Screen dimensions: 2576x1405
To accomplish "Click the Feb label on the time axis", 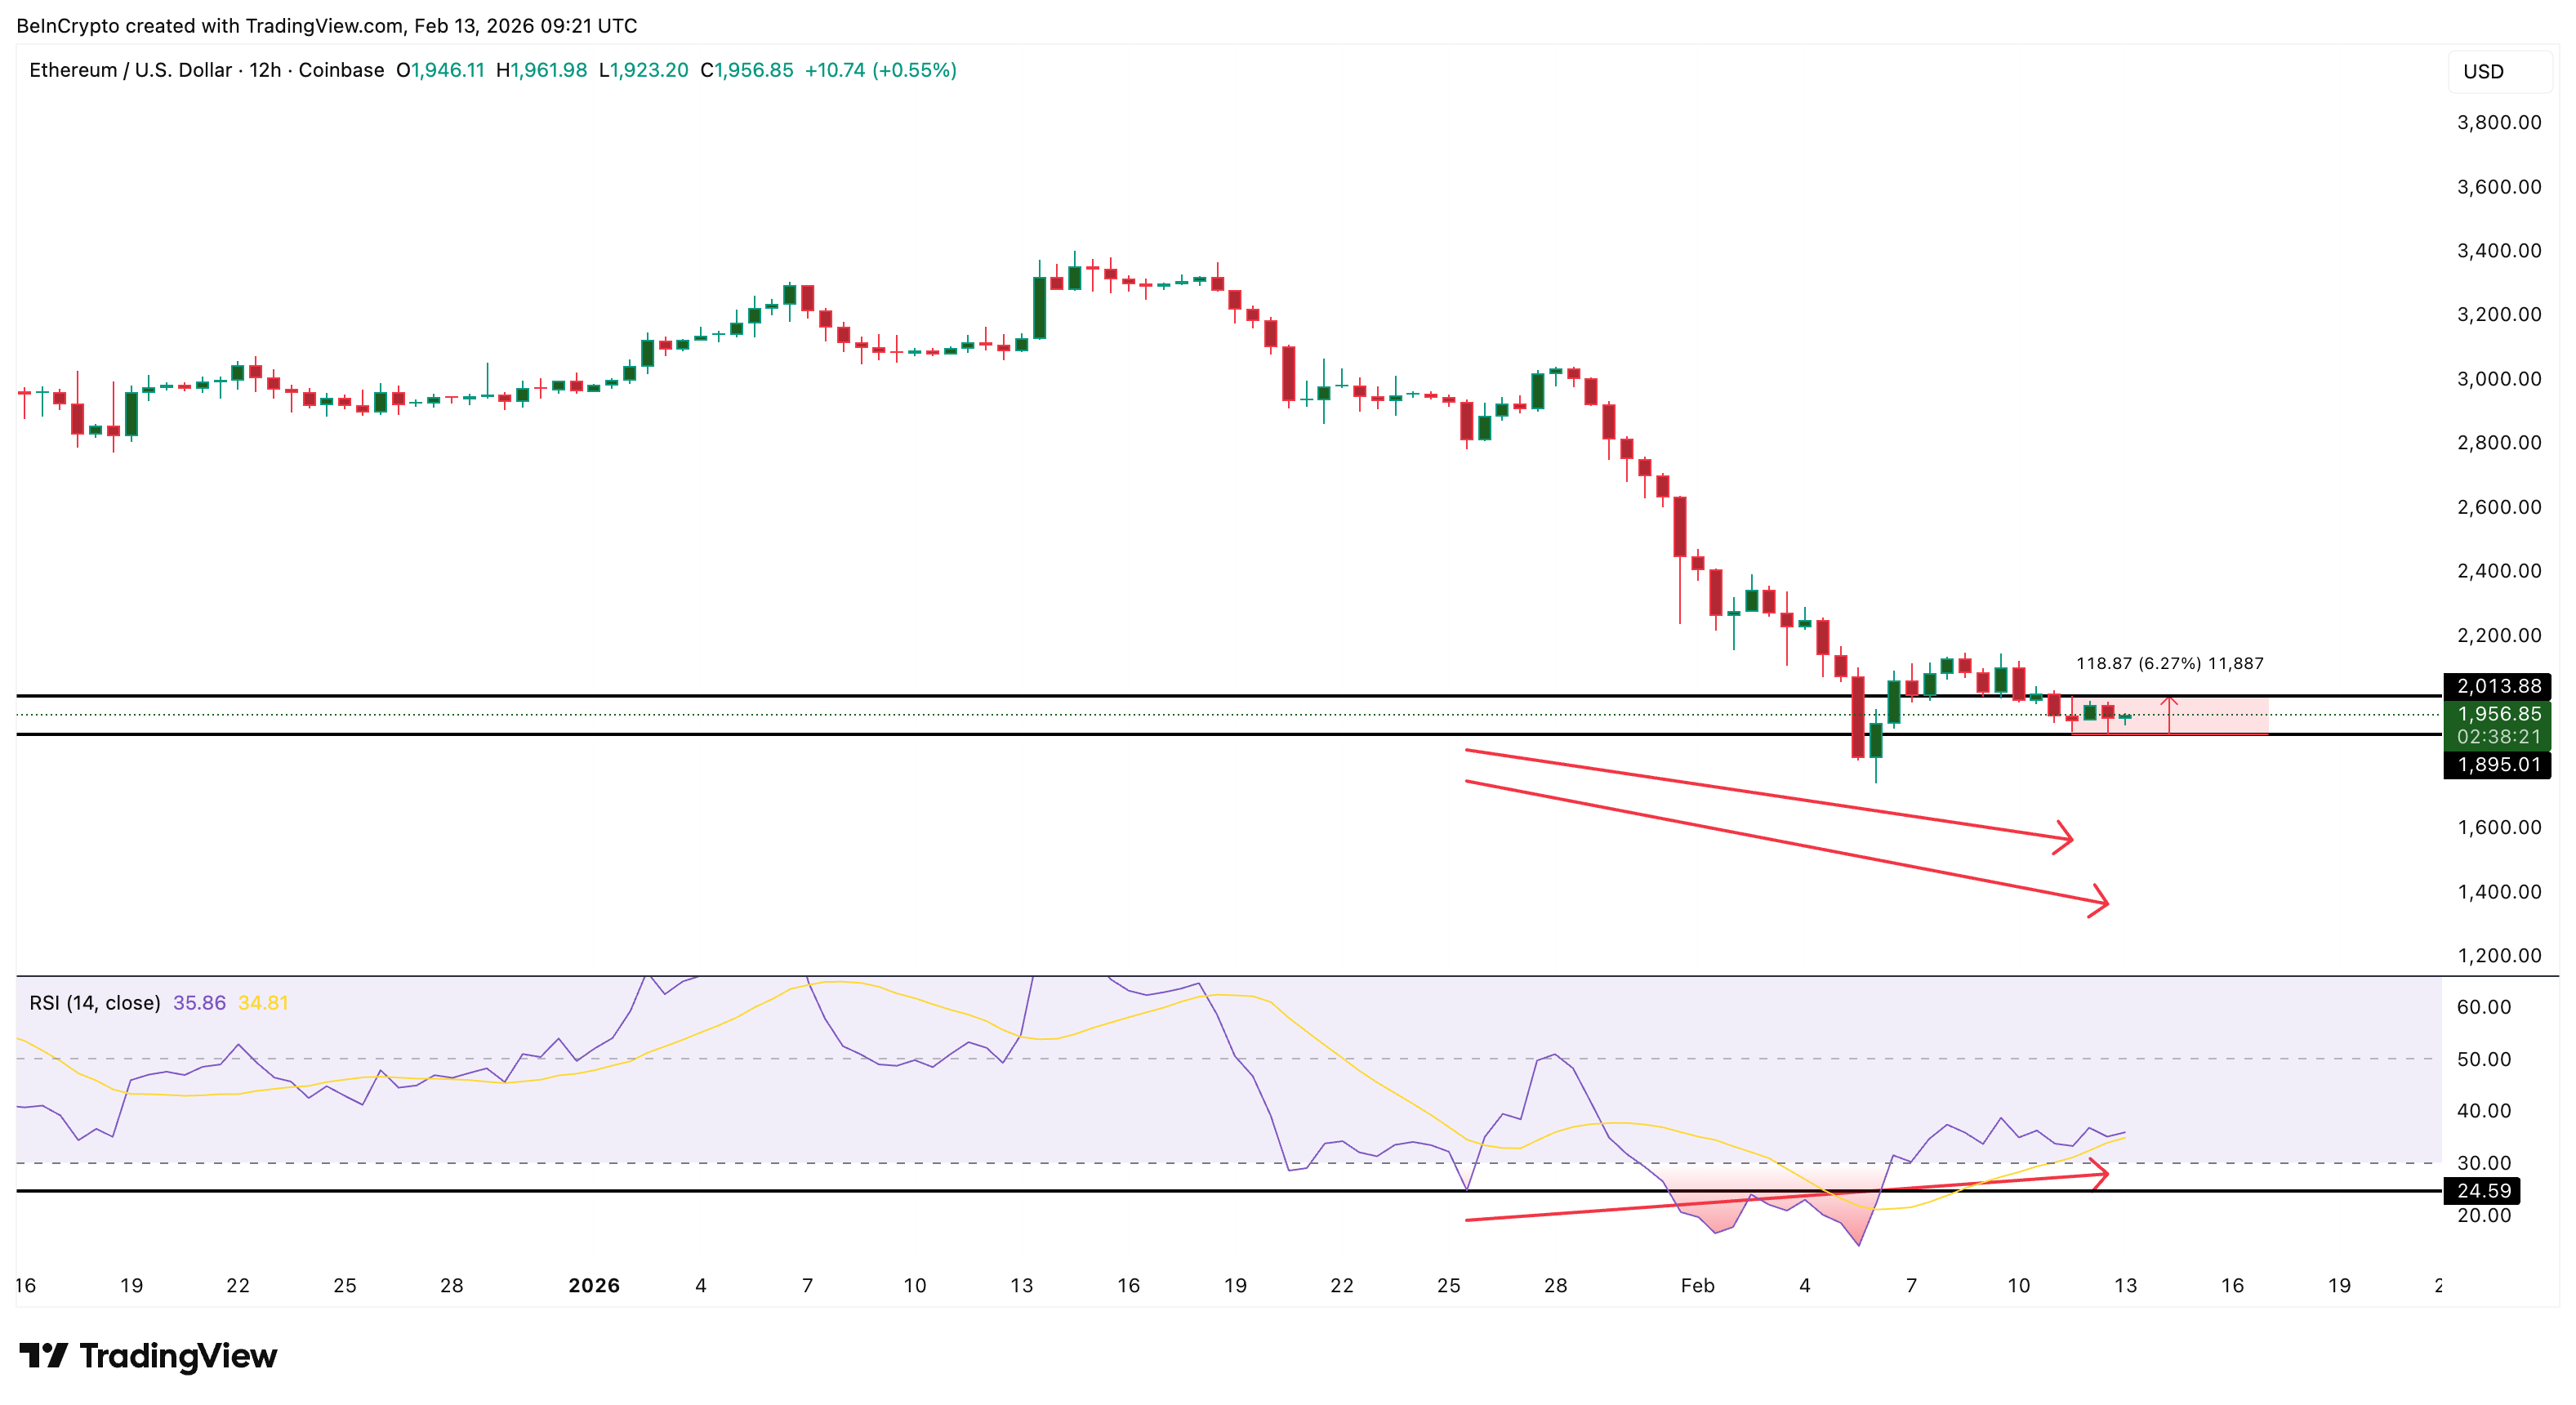I will 1697,1287.
